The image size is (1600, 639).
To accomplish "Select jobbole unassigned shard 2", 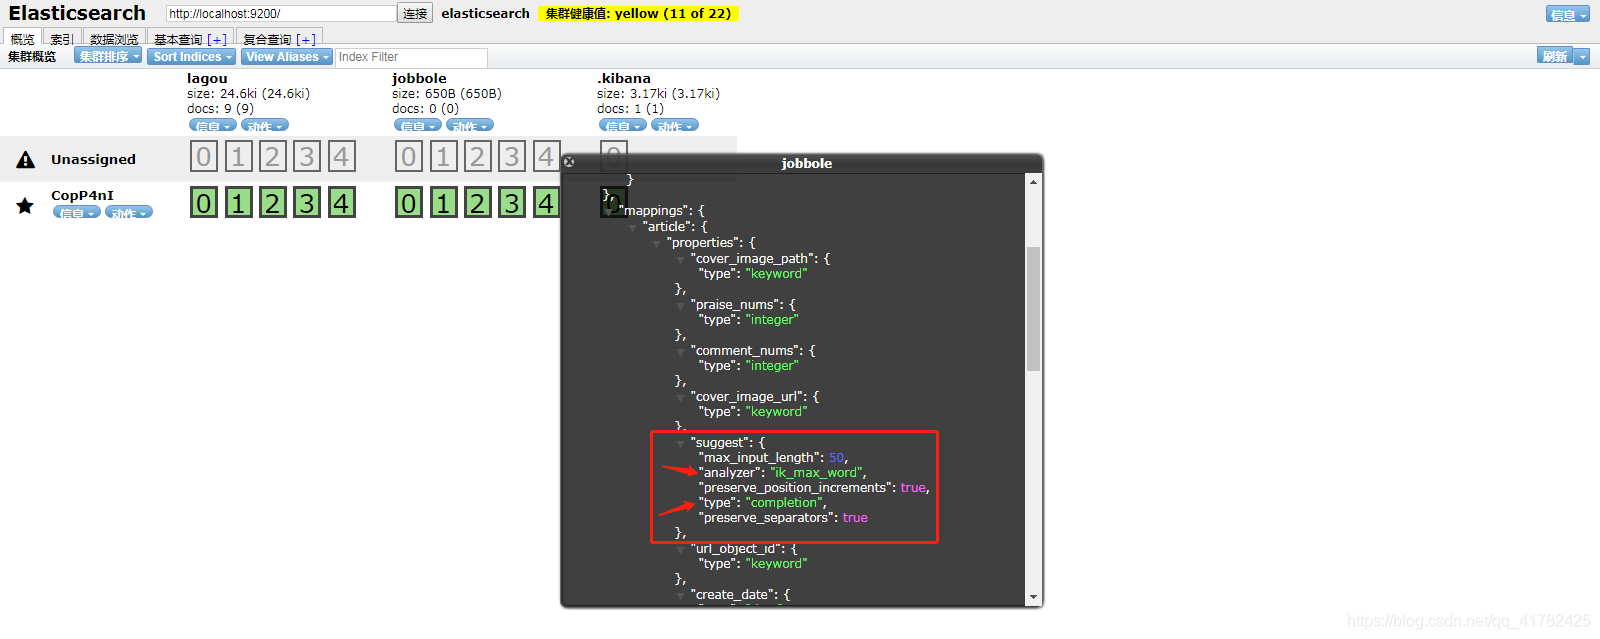I will (477, 157).
